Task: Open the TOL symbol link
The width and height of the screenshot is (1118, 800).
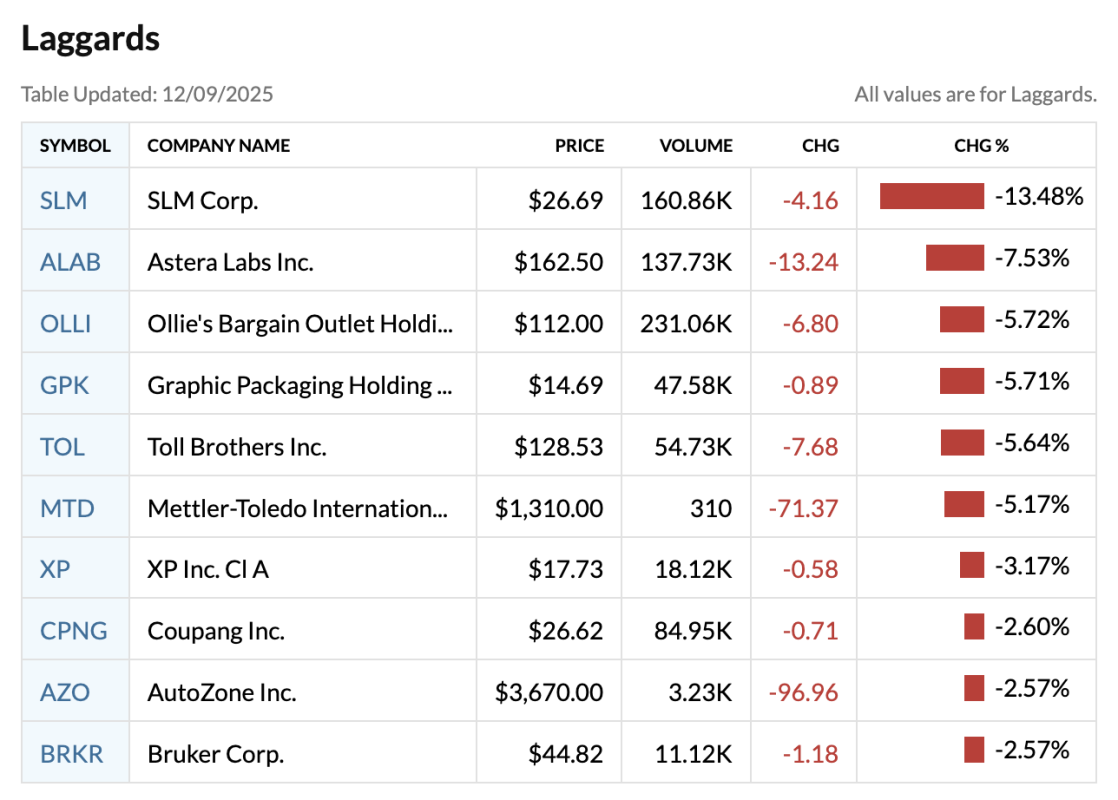Action: pyautogui.click(x=62, y=446)
